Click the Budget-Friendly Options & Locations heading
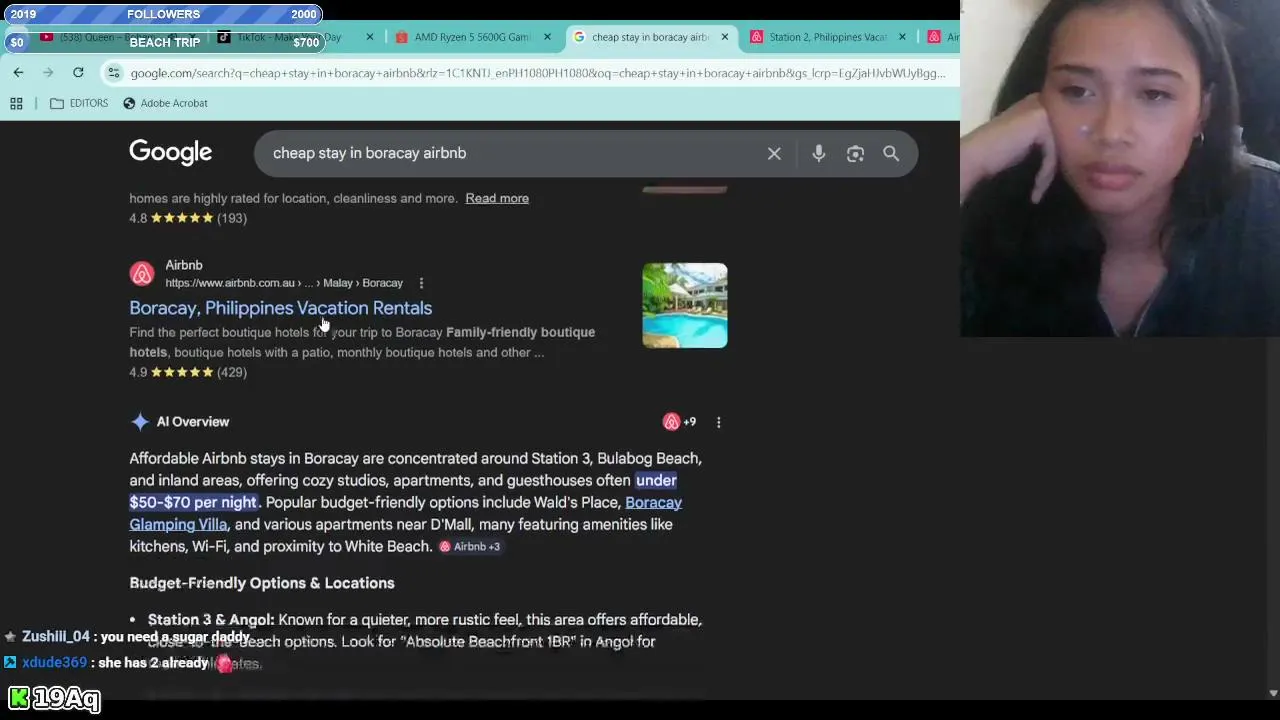Viewport: 1280px width, 720px height. [x=262, y=583]
